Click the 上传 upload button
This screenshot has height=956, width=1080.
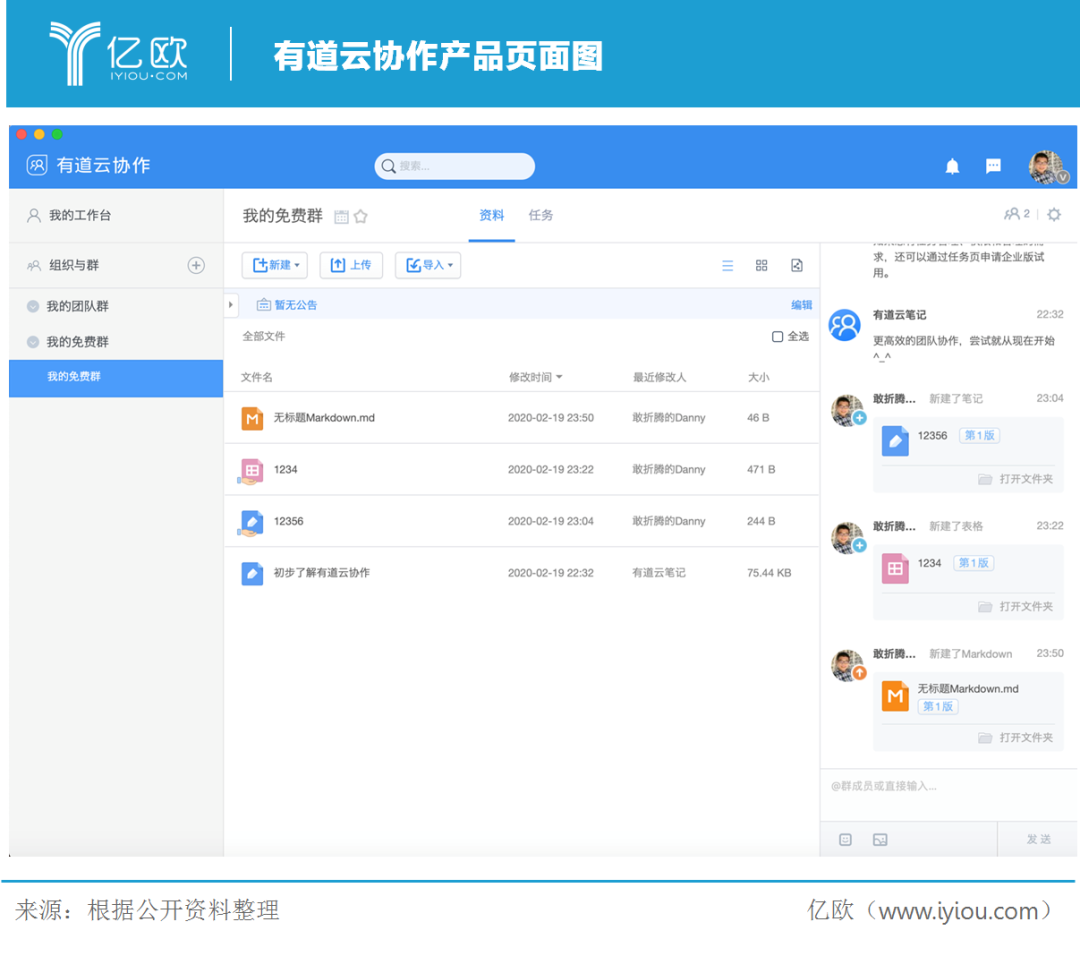(351, 265)
